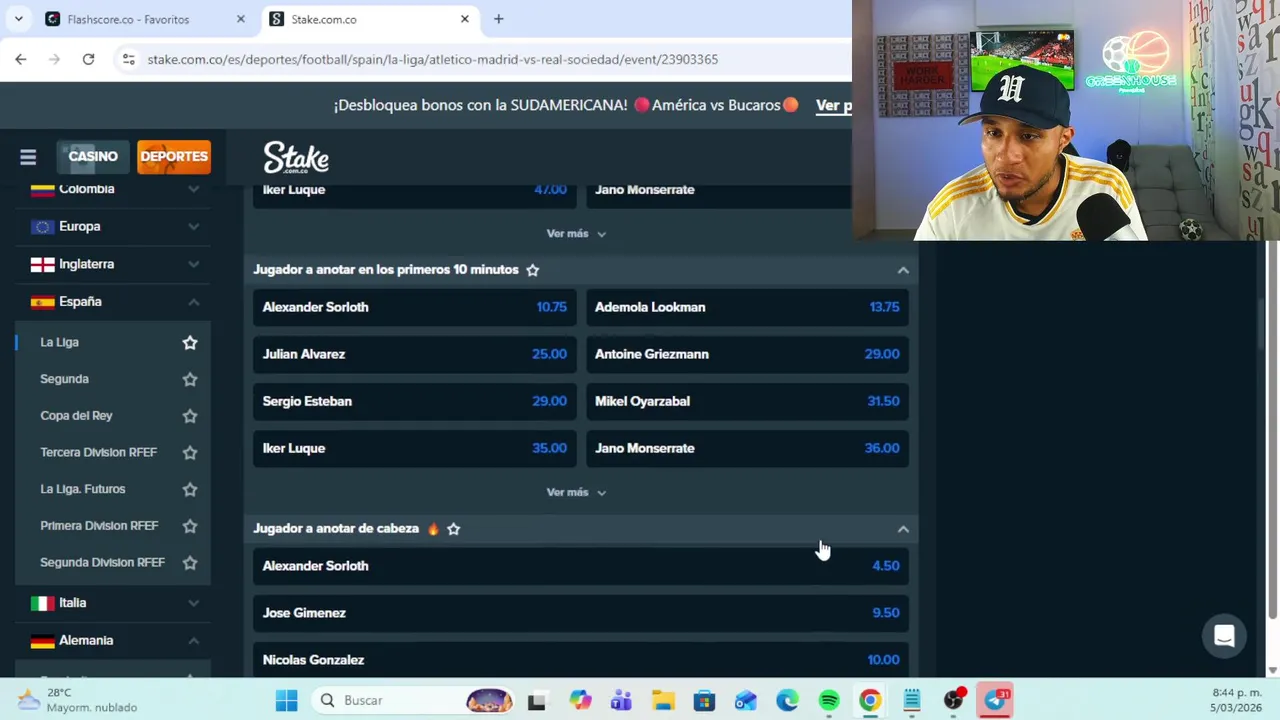Viewport: 1280px width, 720px height.
Task: Bet on Antoine Griezmann at 29.00
Action: coord(747,354)
